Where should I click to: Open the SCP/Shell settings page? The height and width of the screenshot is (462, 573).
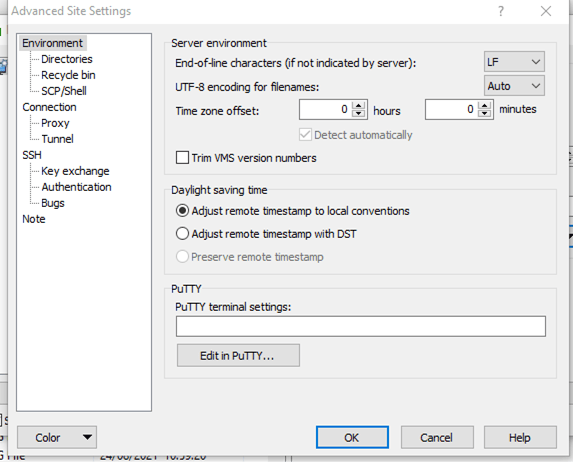coord(64,91)
